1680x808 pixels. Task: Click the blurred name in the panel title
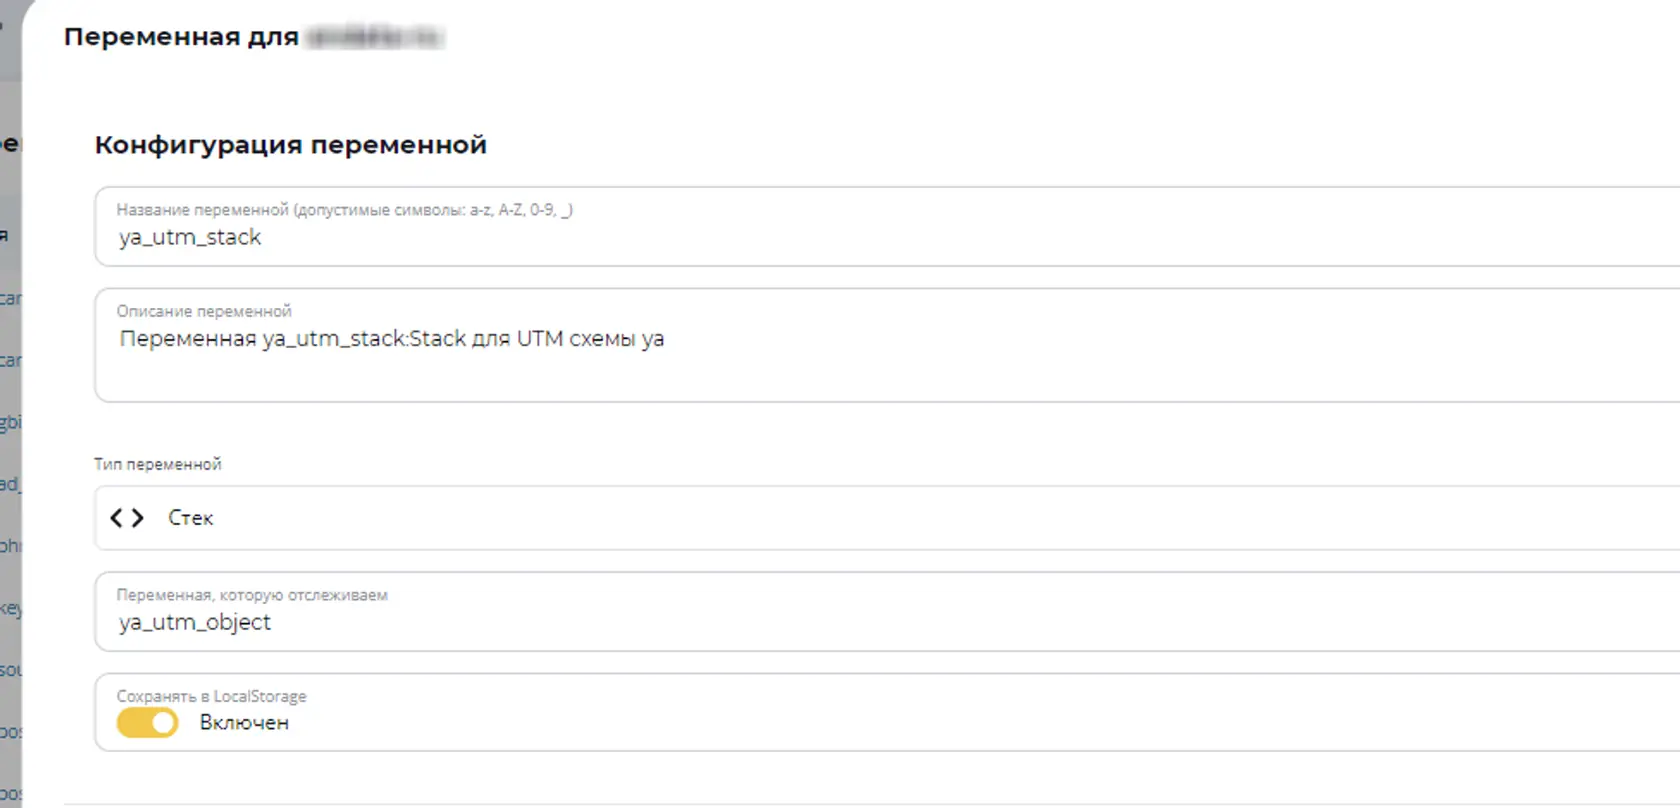(x=375, y=38)
